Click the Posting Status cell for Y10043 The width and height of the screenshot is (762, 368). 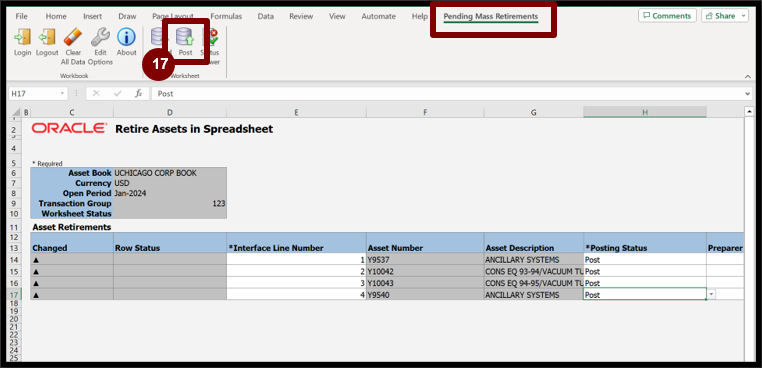click(645, 283)
